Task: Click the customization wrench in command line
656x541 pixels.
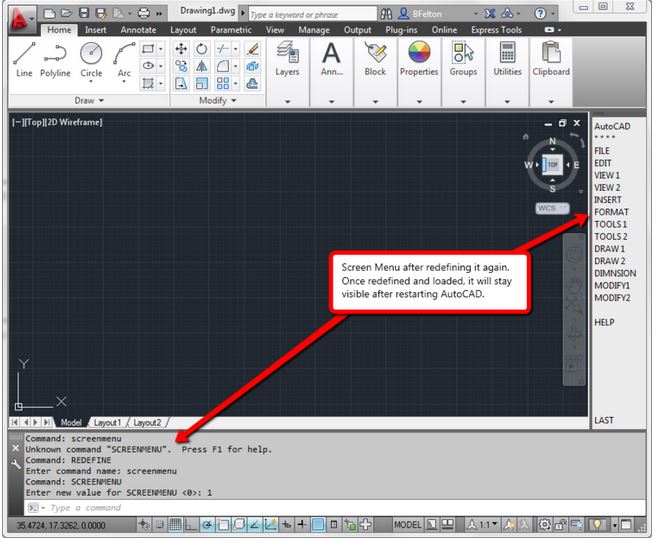Action: tap(15, 464)
